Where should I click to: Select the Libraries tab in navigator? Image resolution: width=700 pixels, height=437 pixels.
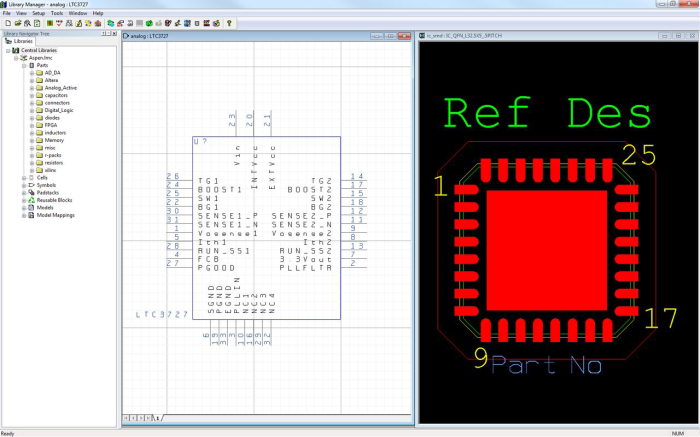click(x=19, y=41)
